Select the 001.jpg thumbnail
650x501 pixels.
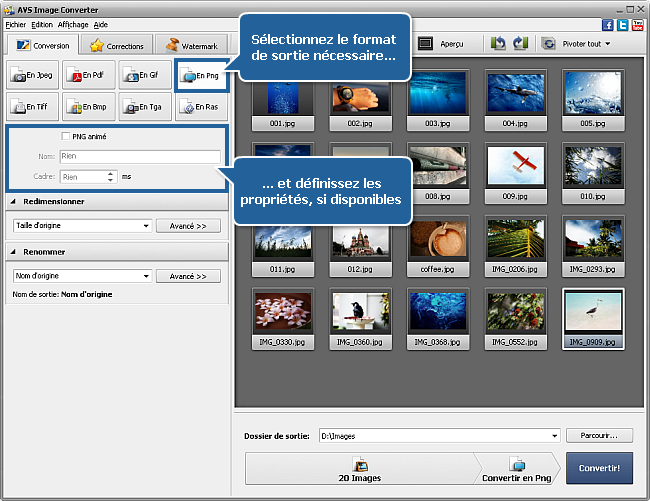(283, 106)
